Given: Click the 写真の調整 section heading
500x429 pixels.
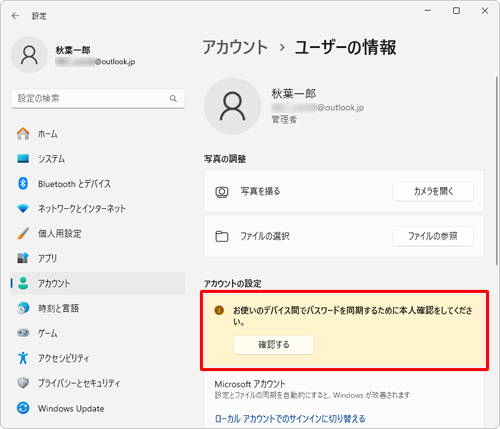Looking at the screenshot, I should pos(225,159).
